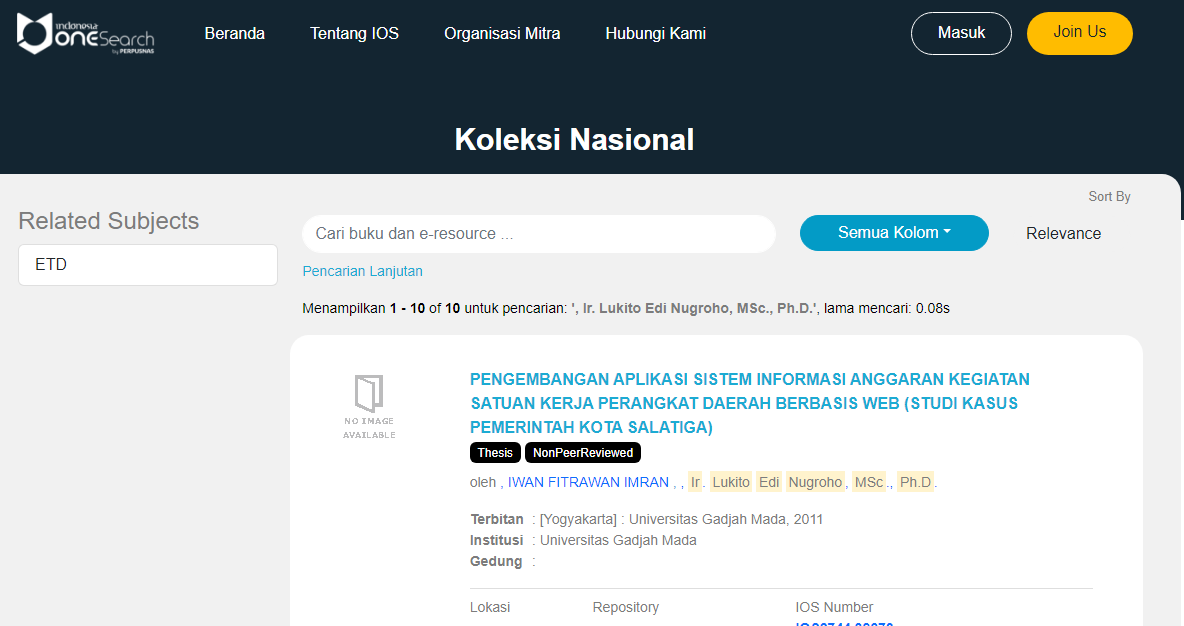The height and width of the screenshot is (626, 1184).
Task: Open the Beranda menu item
Action: pyautogui.click(x=234, y=34)
